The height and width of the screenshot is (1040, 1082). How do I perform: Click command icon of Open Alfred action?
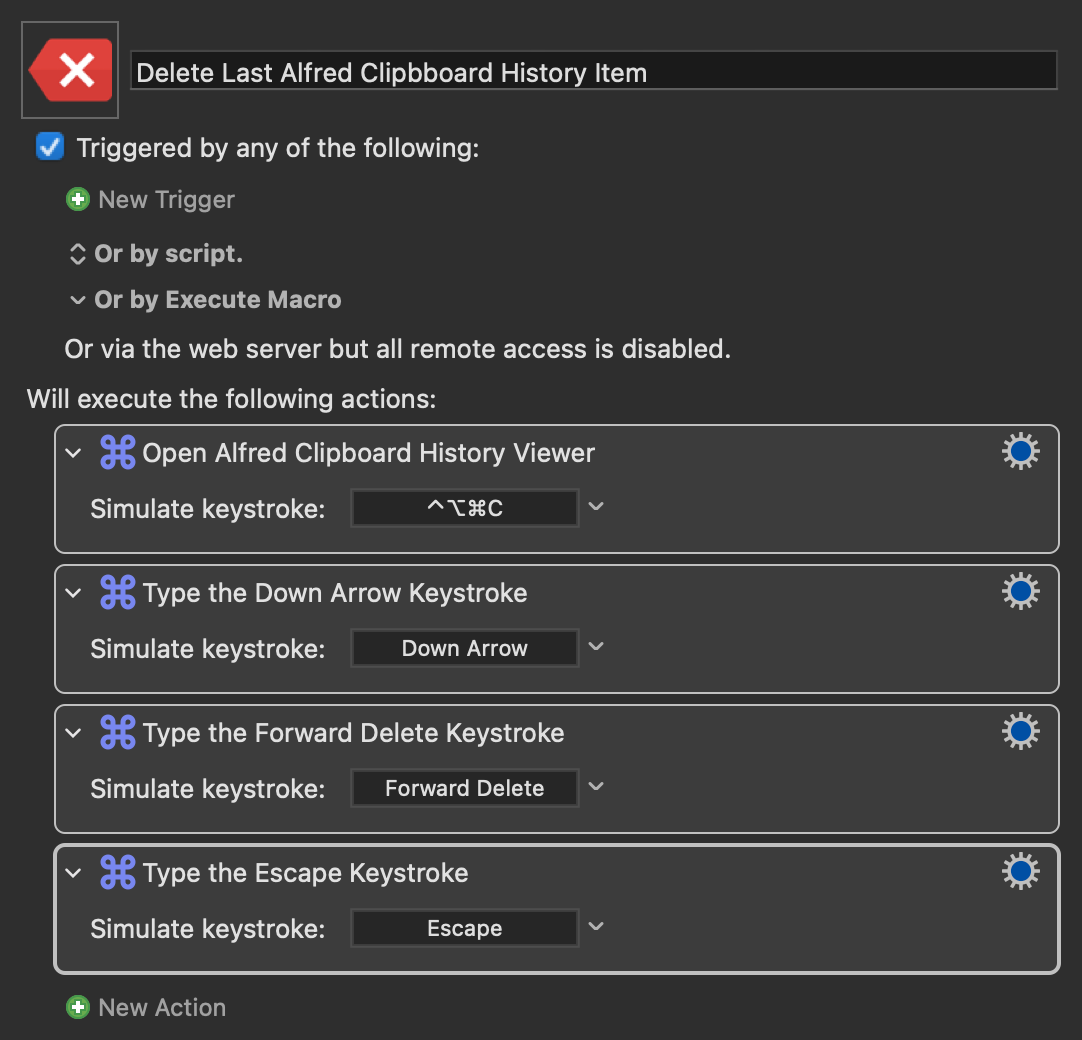coord(117,452)
